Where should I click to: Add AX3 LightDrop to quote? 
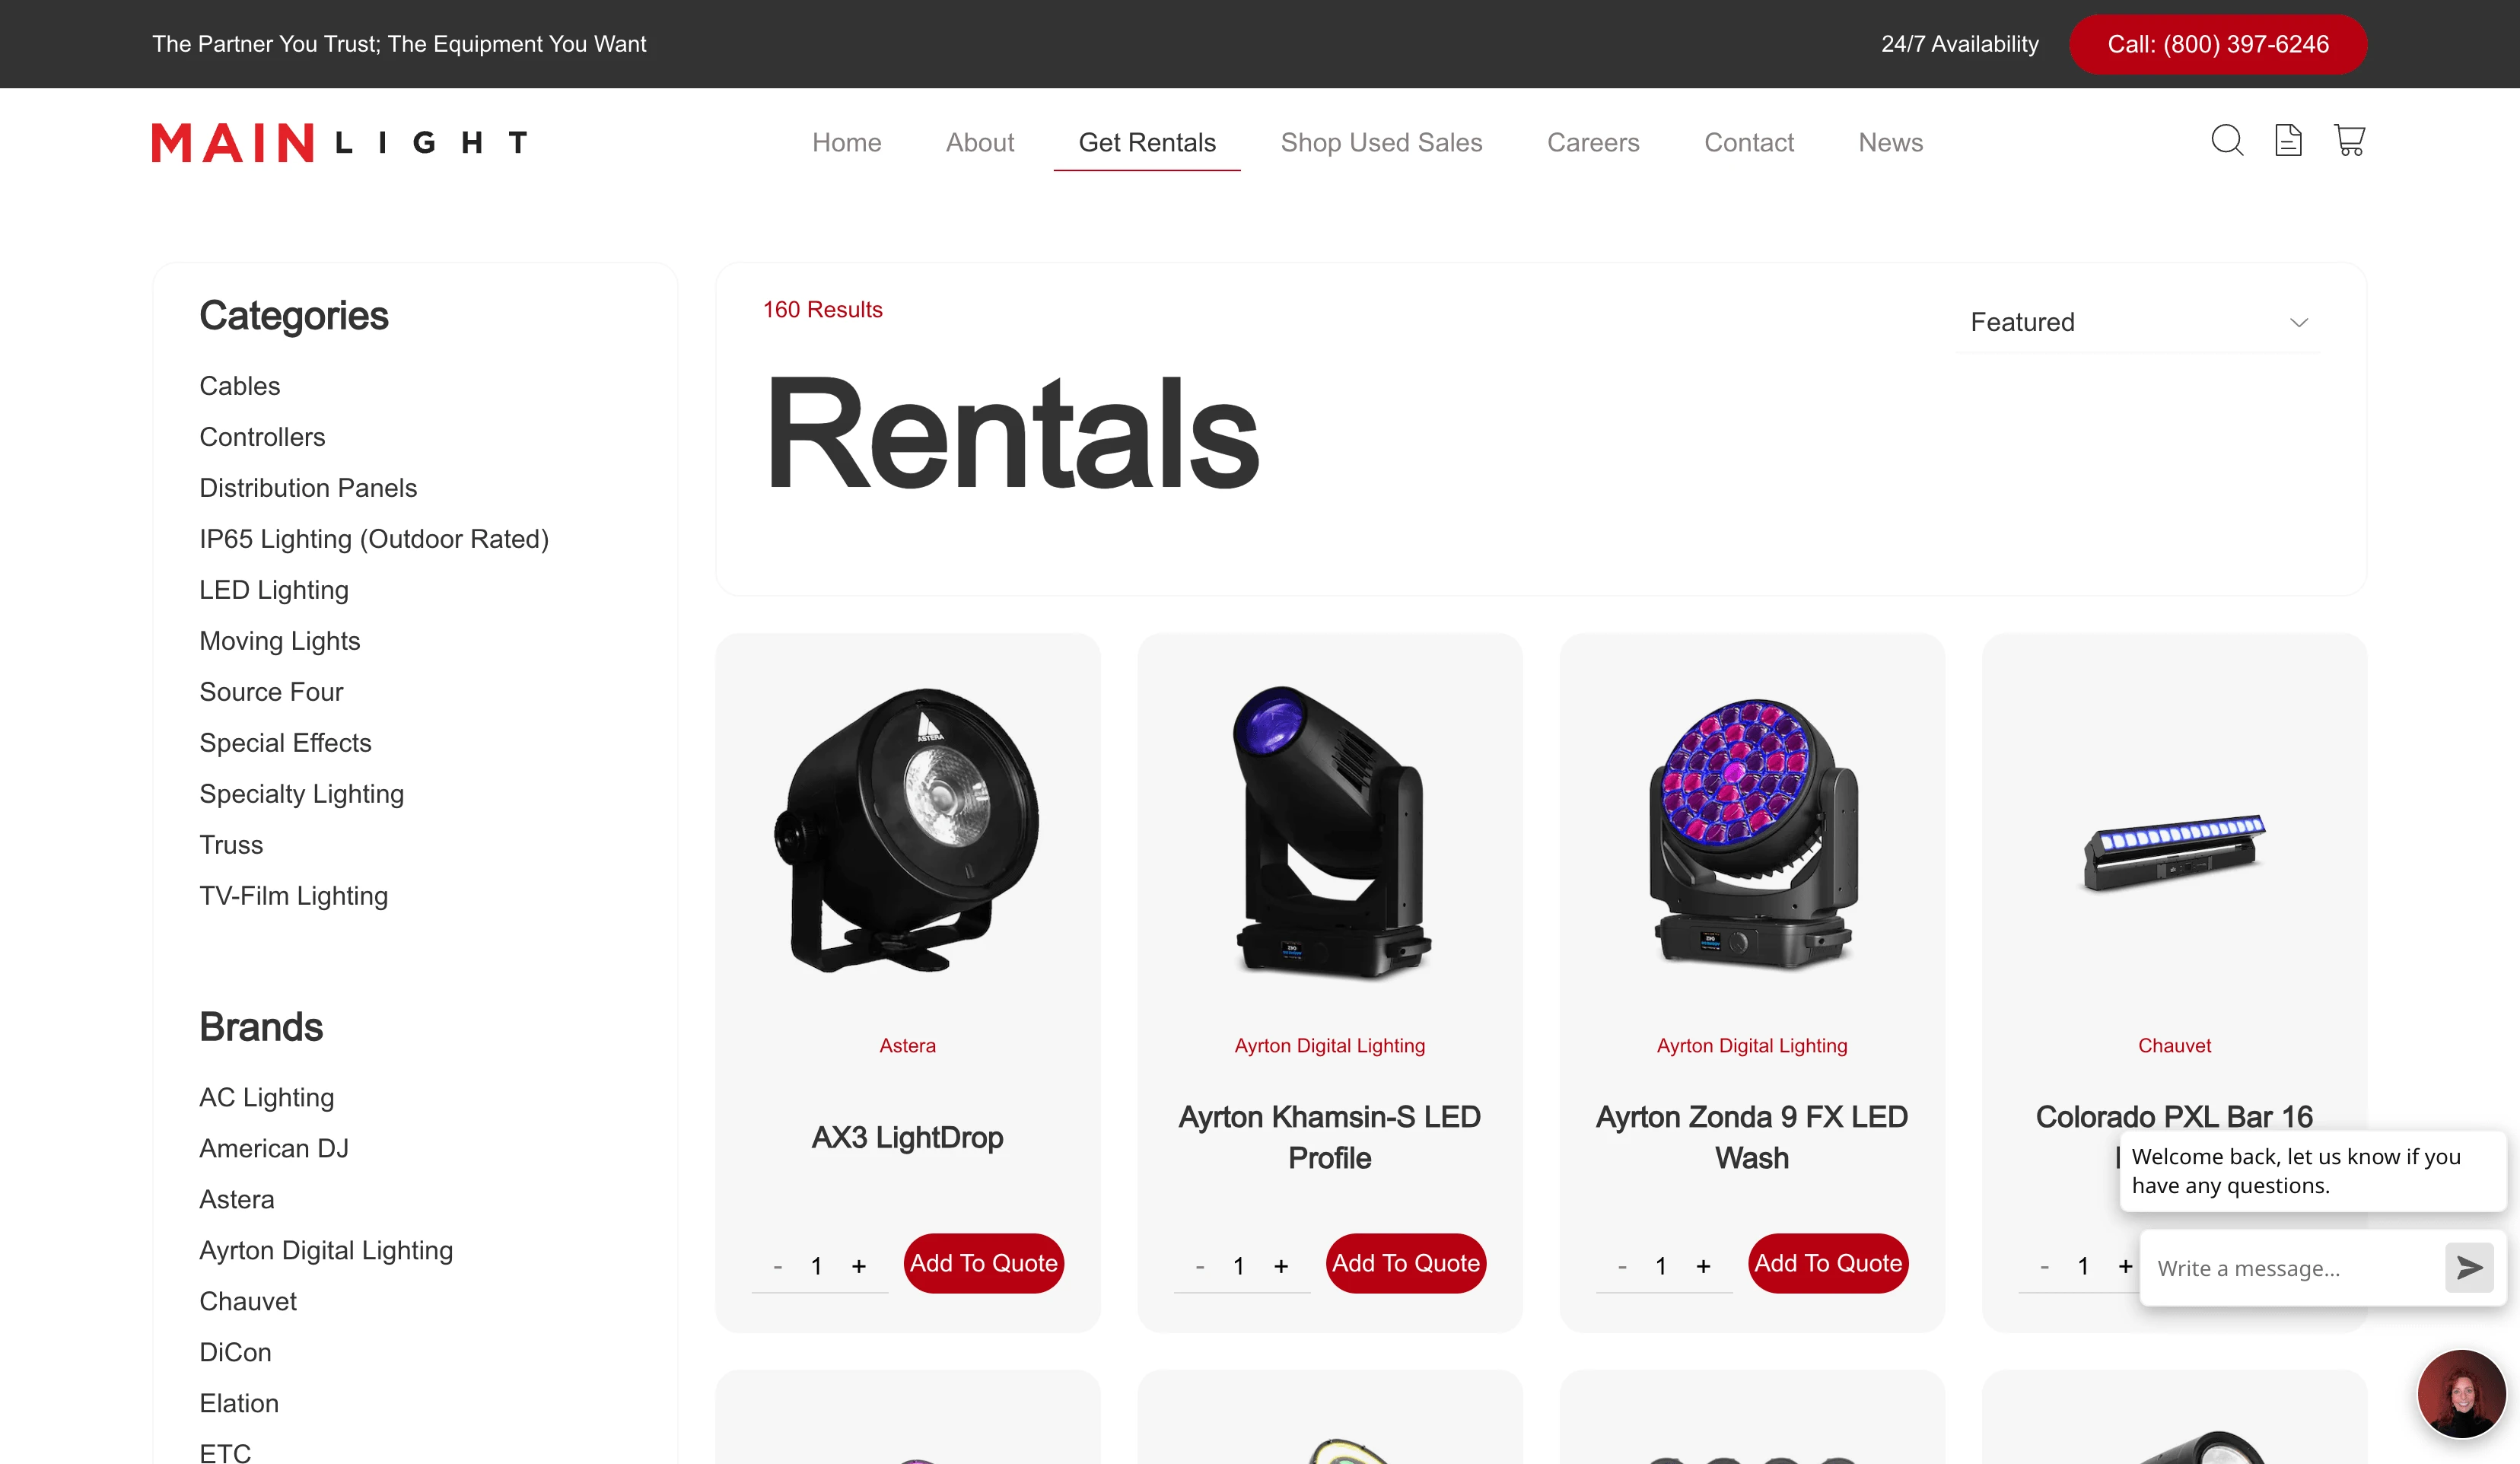coord(983,1263)
